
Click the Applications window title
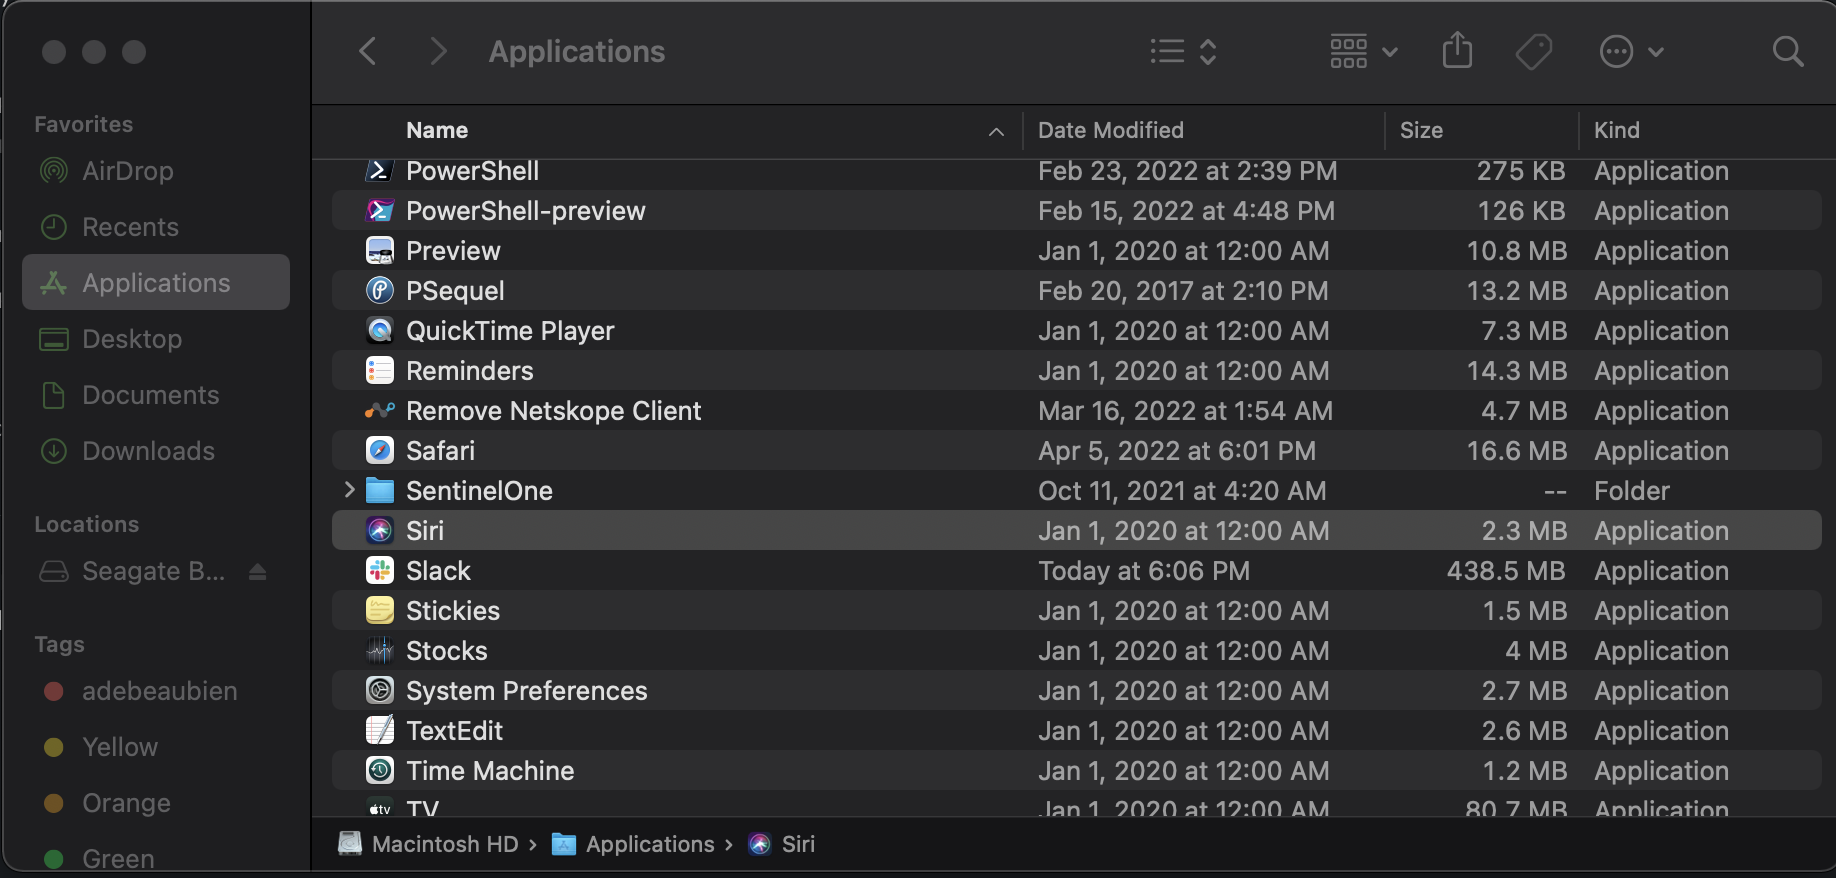click(577, 51)
